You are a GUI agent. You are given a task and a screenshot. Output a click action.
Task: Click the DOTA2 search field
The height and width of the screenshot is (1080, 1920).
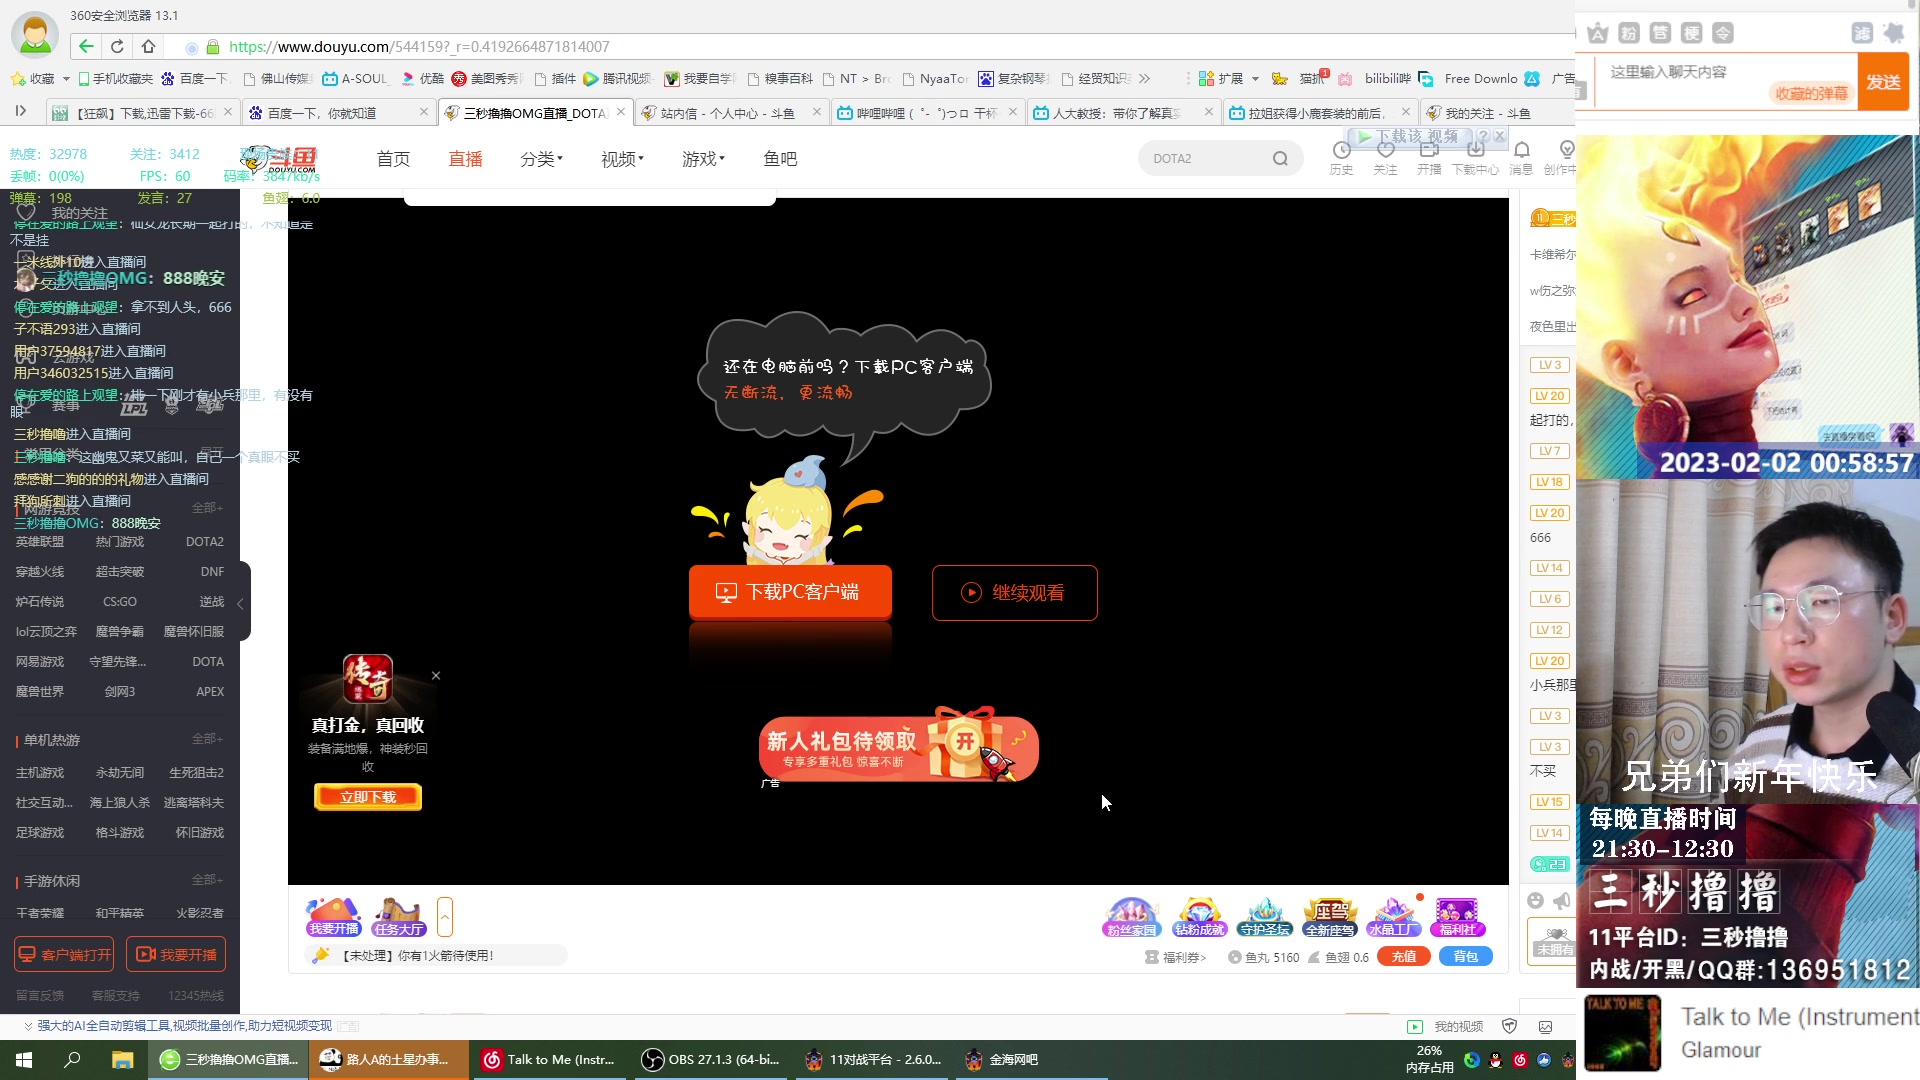pos(1205,158)
